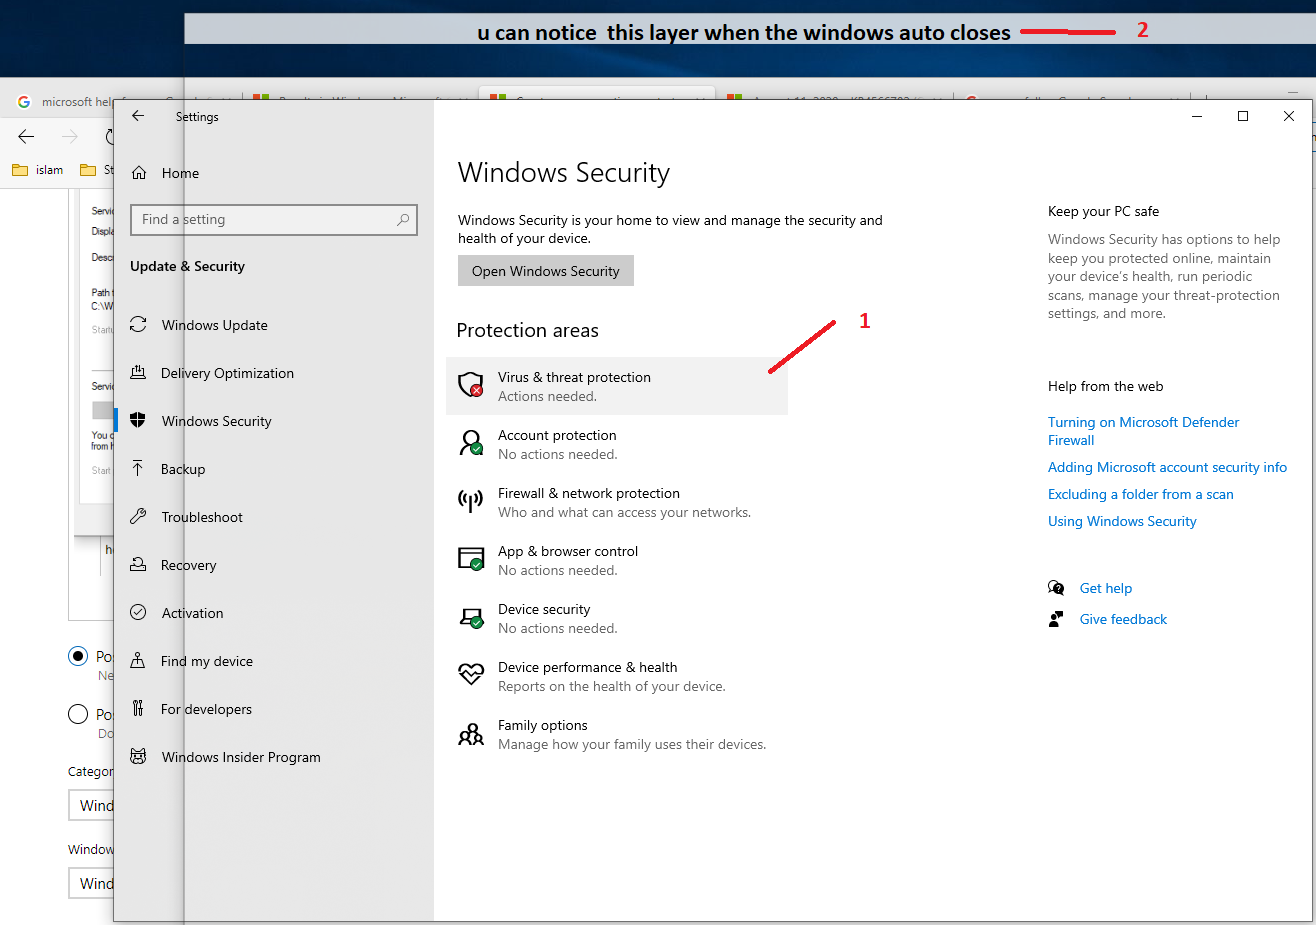Click the Get help chat bubble icon

point(1056,588)
